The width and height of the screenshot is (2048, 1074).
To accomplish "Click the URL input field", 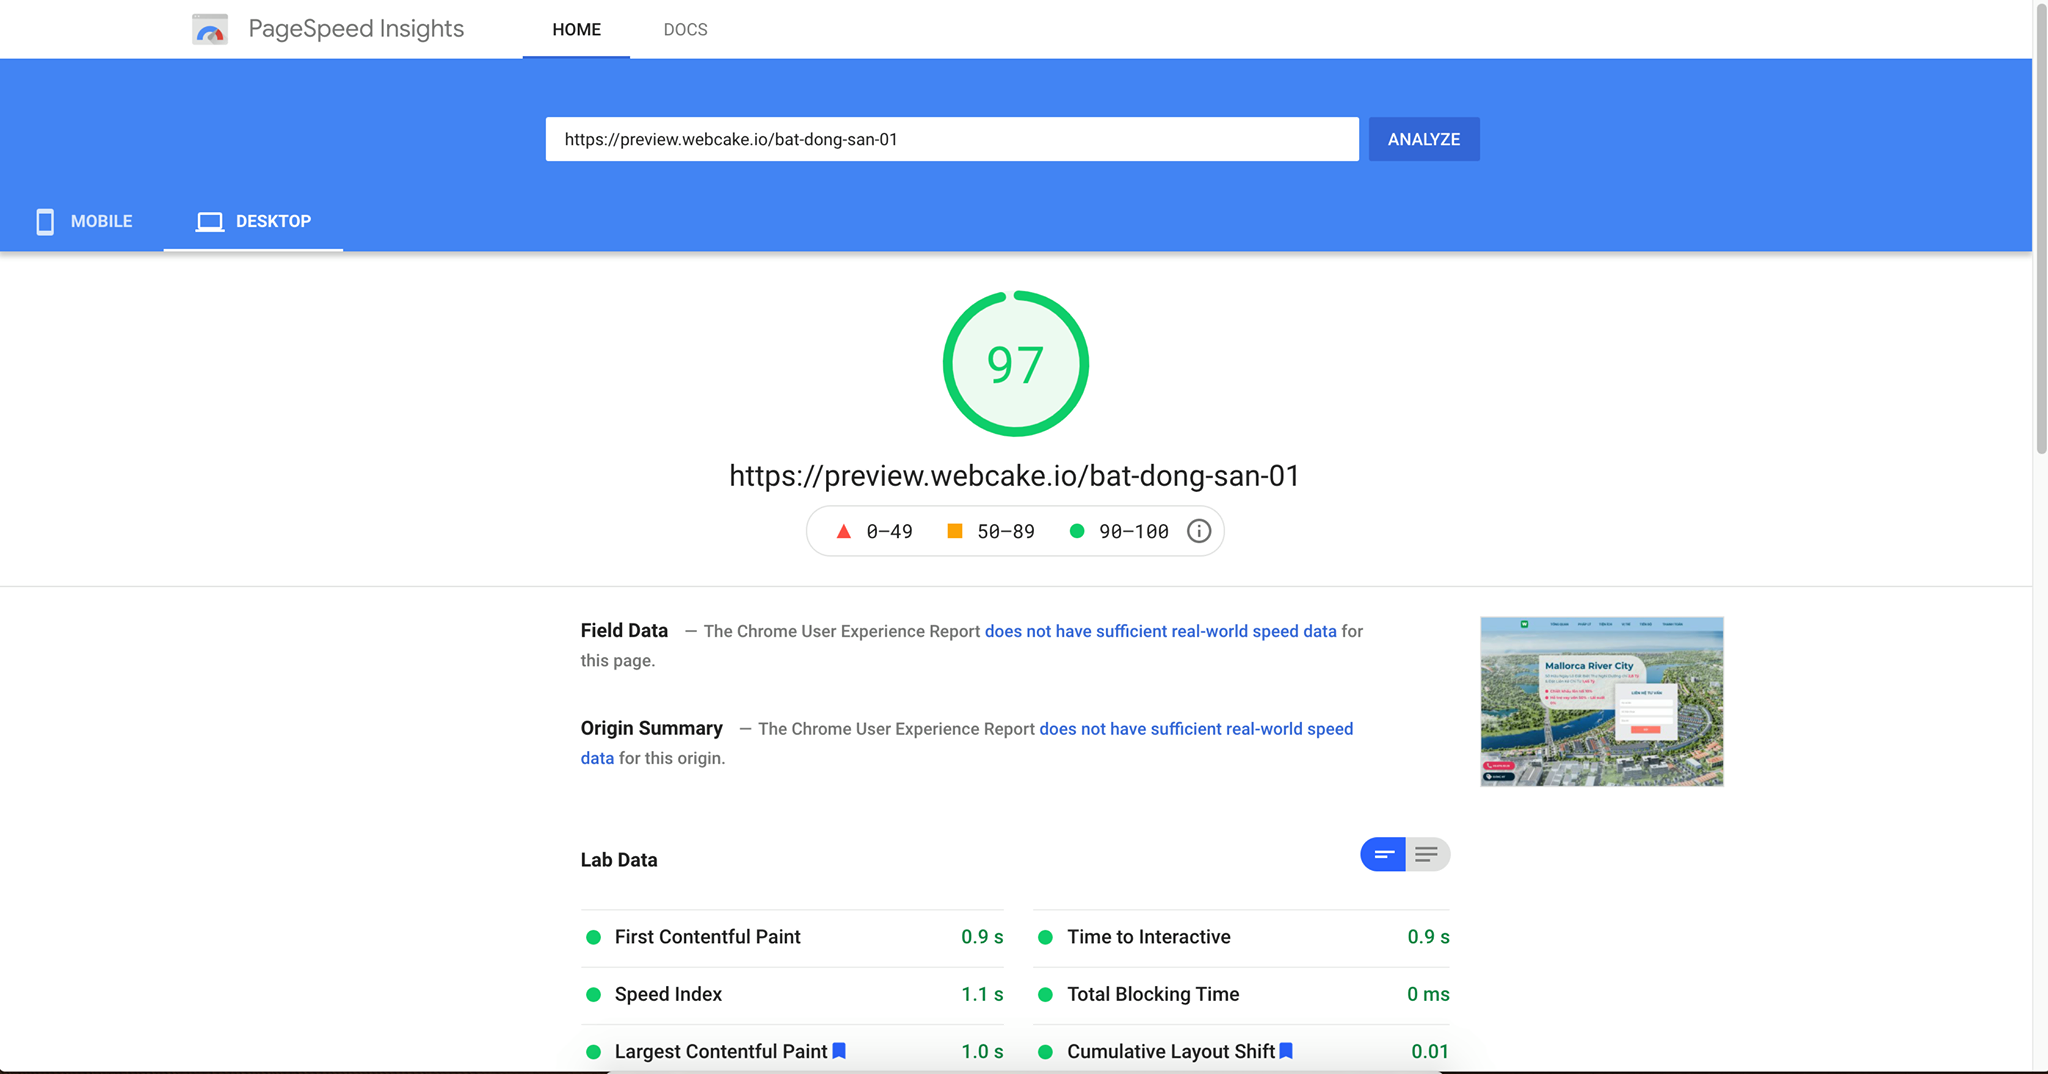I will (952, 139).
